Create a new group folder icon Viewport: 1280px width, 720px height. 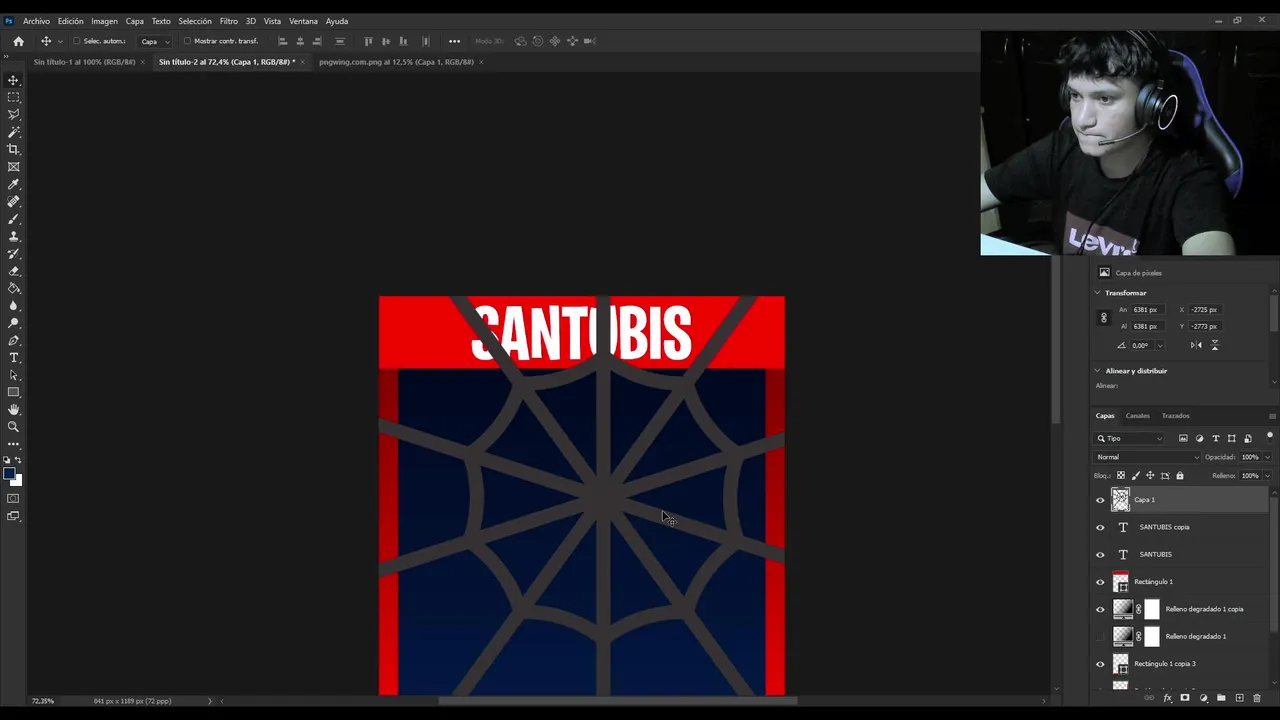(x=1221, y=698)
